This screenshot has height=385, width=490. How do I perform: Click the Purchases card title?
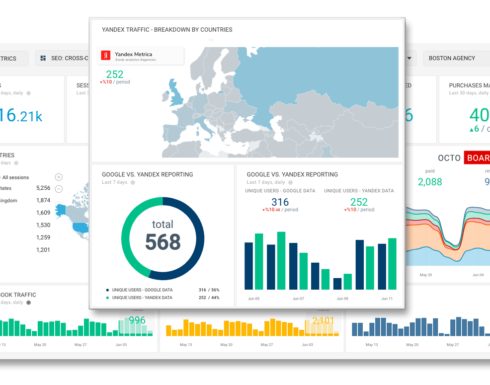pos(469,85)
